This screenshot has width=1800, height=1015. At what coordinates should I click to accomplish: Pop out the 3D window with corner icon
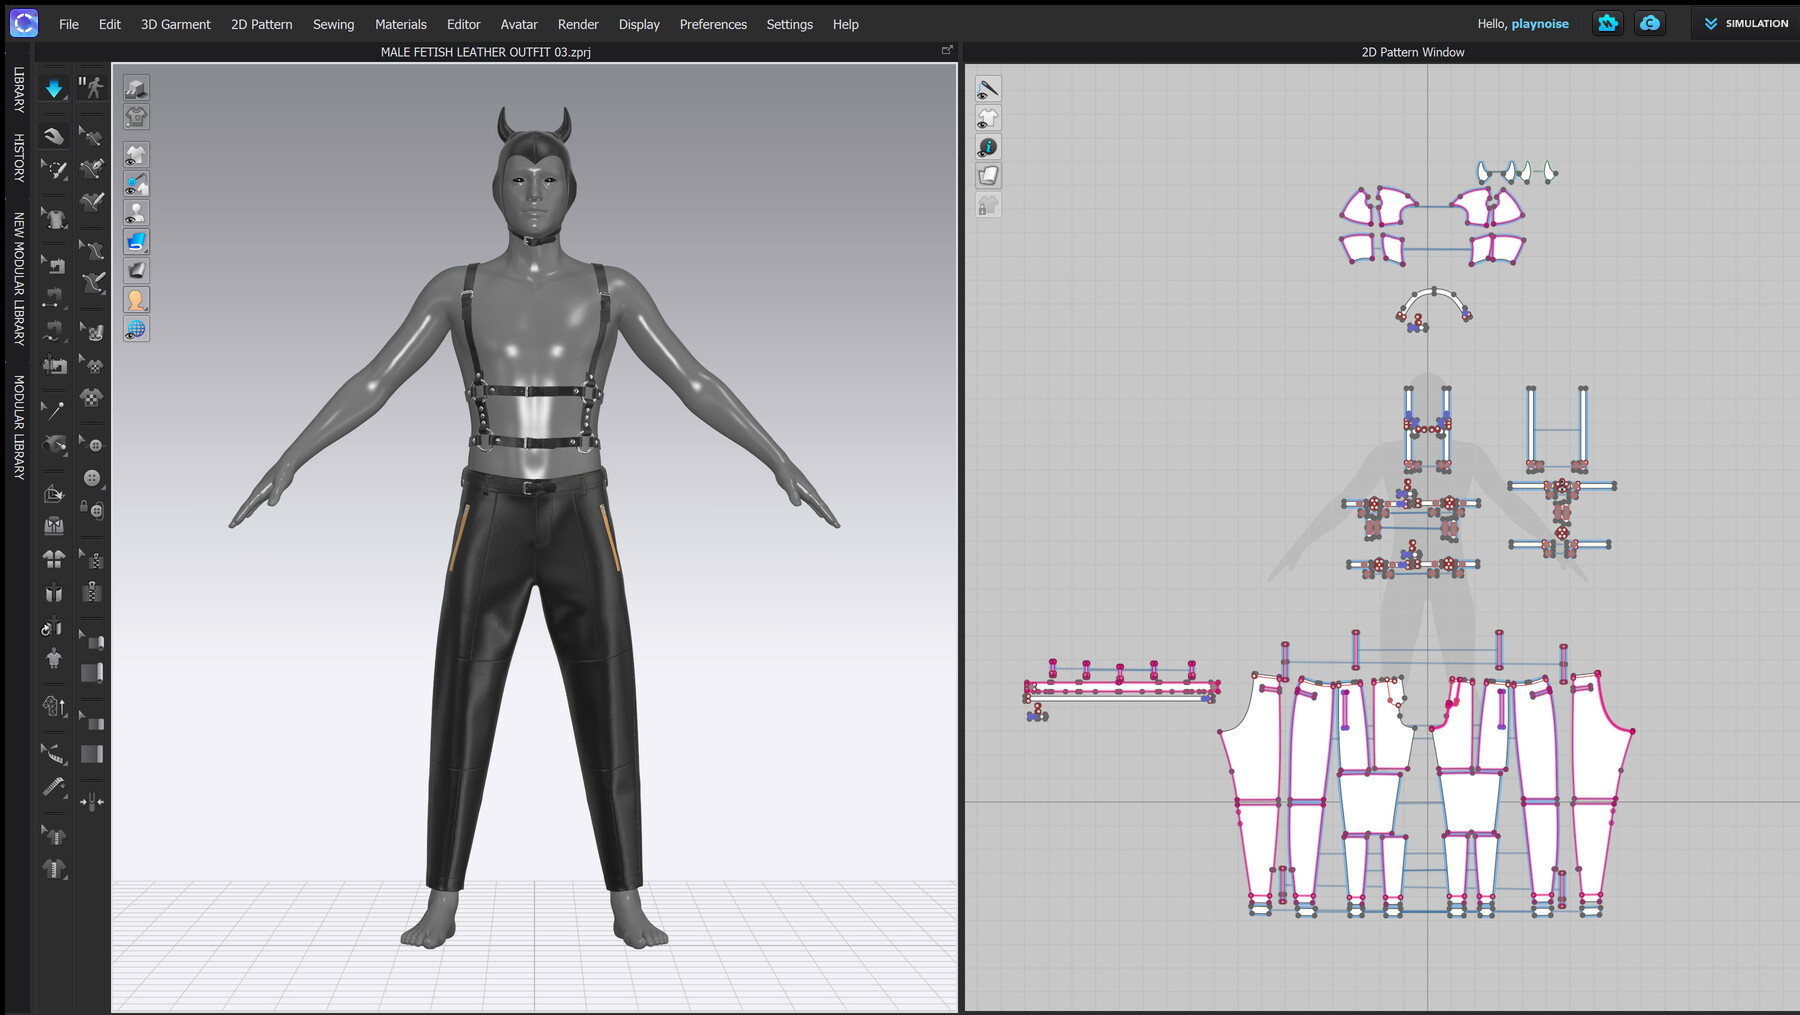pos(947,50)
